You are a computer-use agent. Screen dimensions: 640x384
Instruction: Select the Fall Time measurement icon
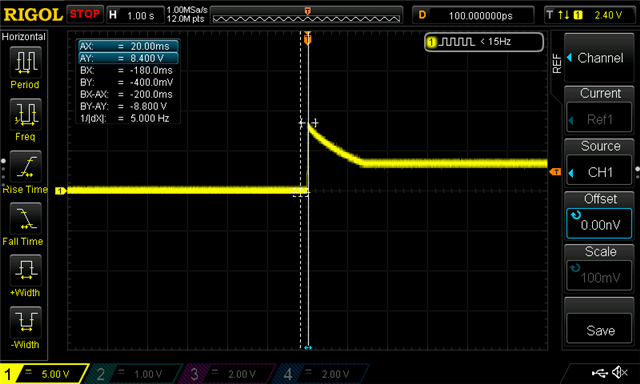click(25, 218)
